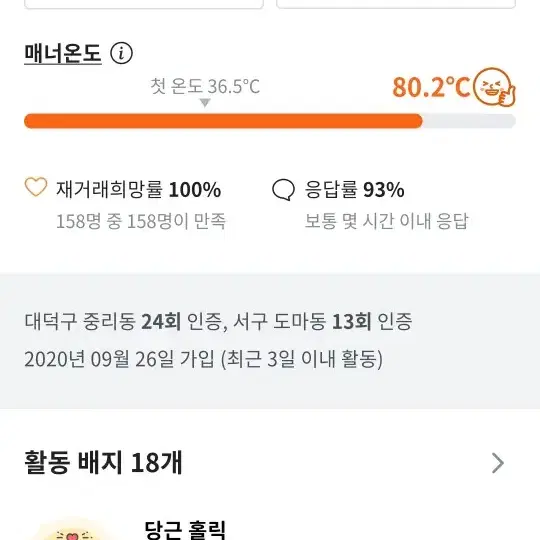Screen dimensions: 540x540
Task: Tap the 2020년 09월 26일 가입 line
Action: [119, 359]
